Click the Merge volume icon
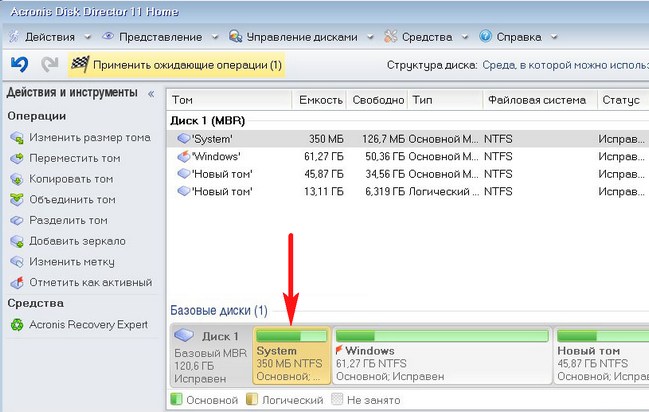The image size is (649, 412). point(17,200)
